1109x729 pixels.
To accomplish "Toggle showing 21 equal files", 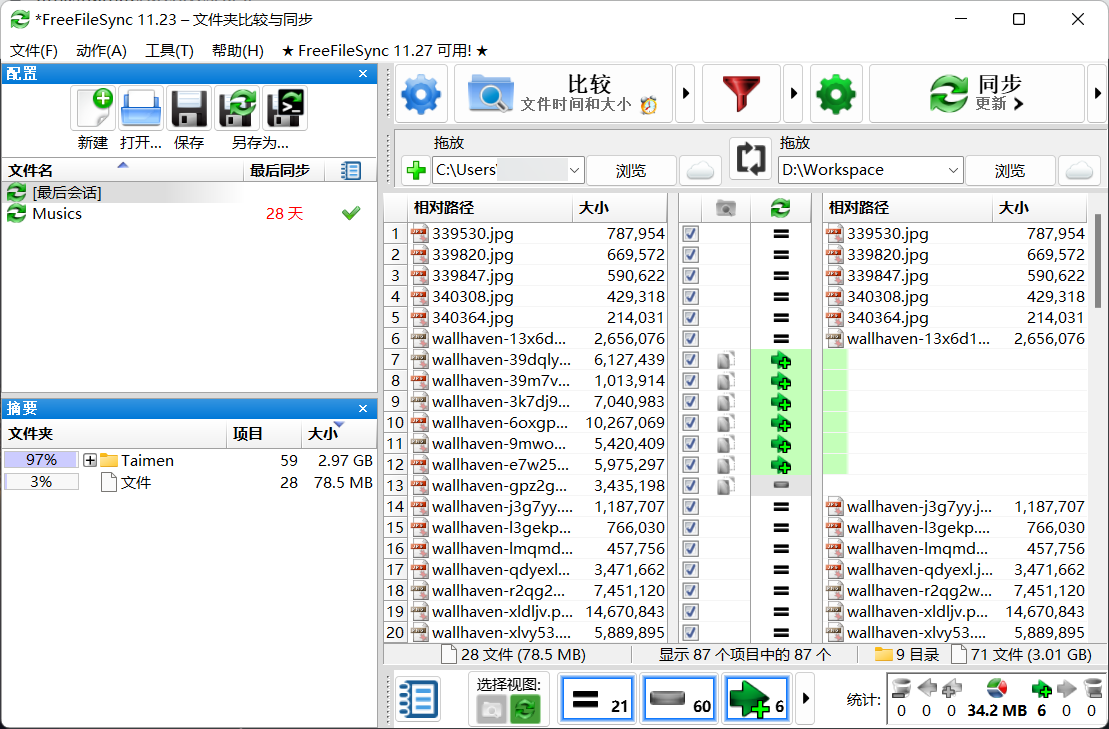I will click(x=598, y=699).
